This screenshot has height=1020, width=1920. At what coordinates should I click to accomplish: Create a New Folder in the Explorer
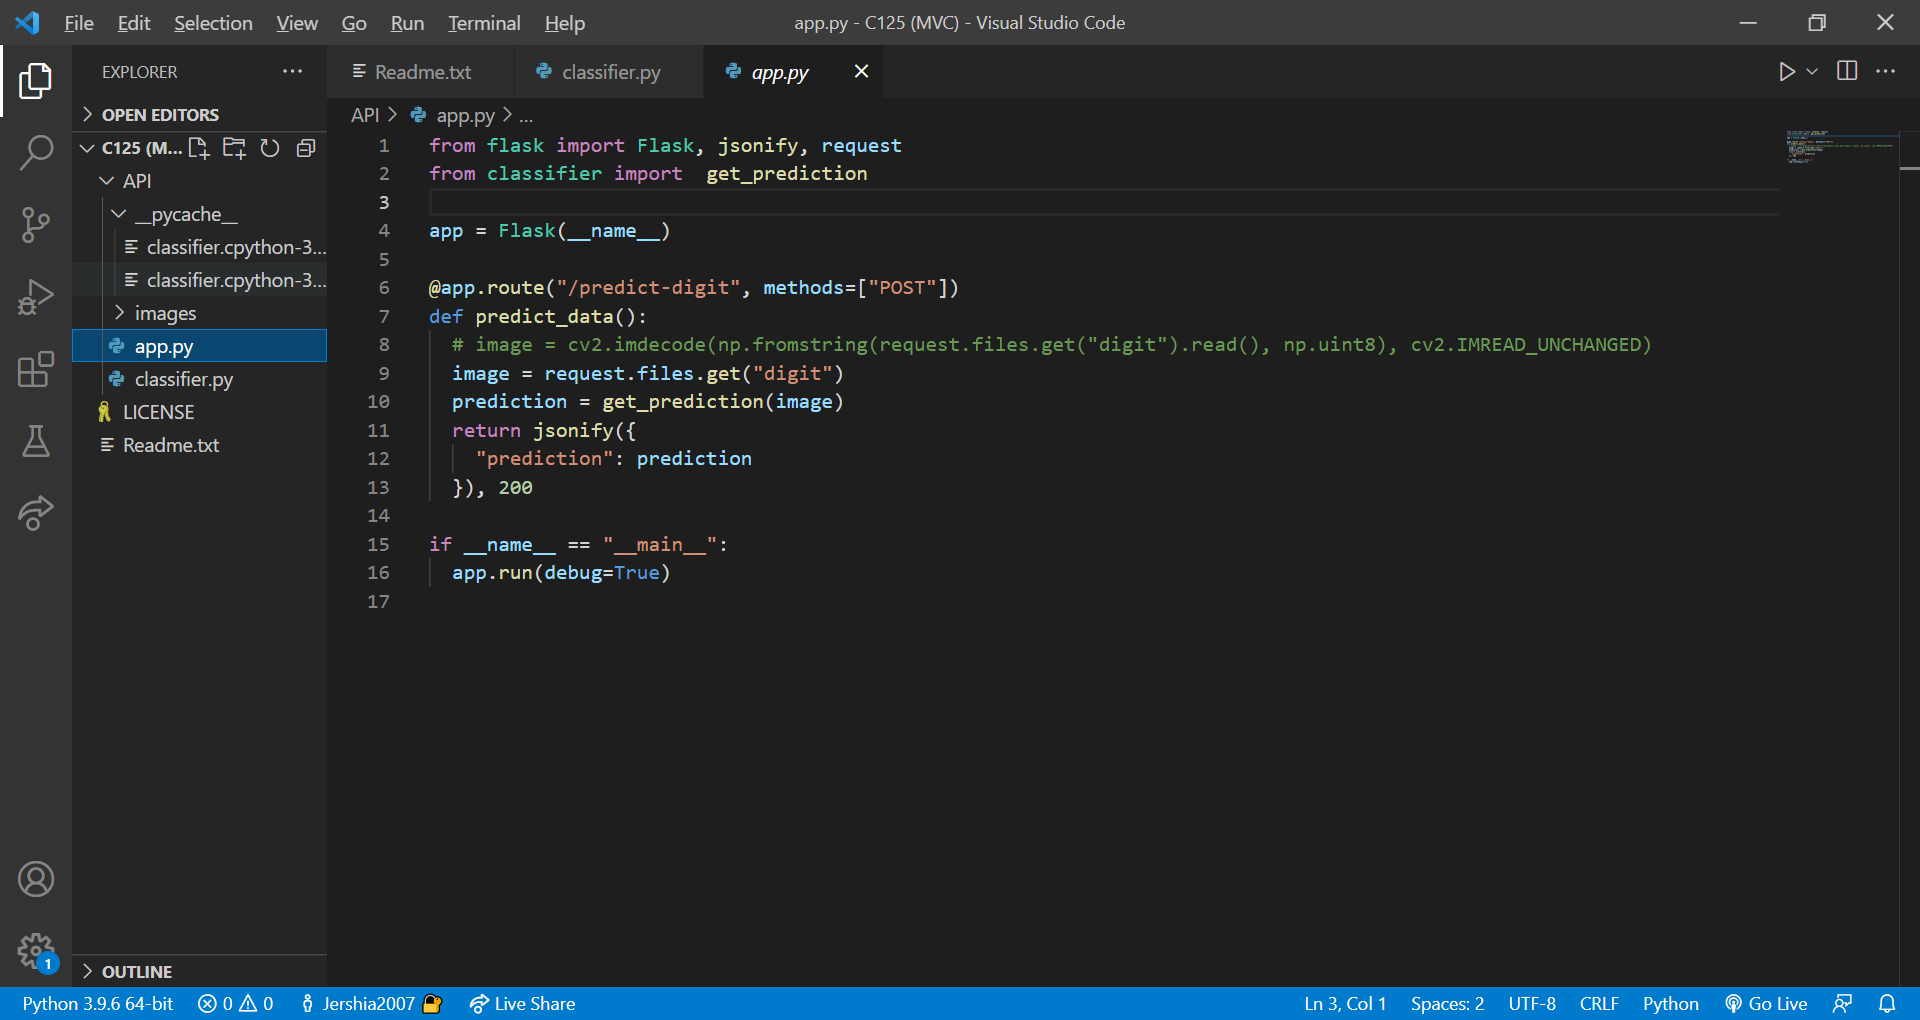pyautogui.click(x=234, y=147)
